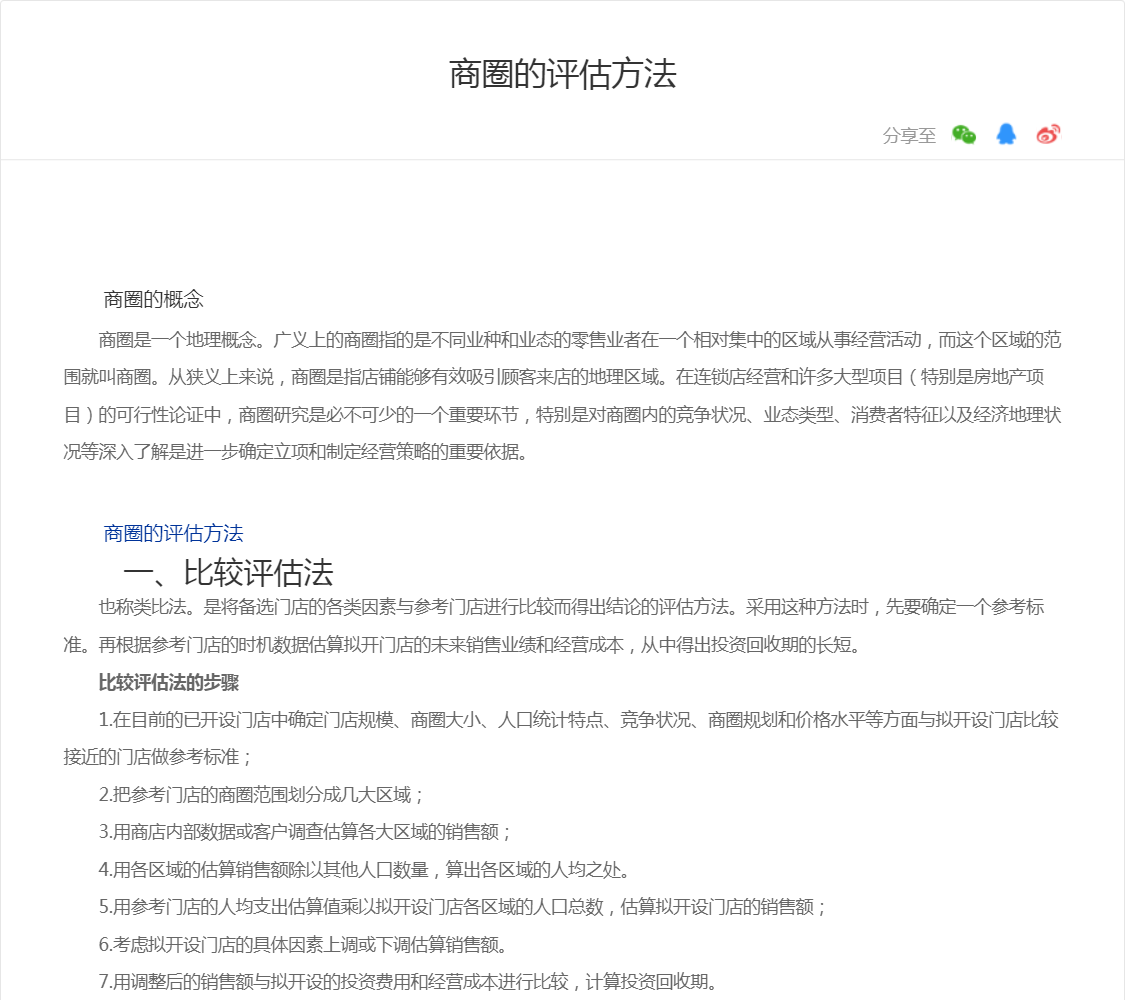The image size is (1125, 1000).
Task: Share the article to QQ
Action: pos(1006,134)
